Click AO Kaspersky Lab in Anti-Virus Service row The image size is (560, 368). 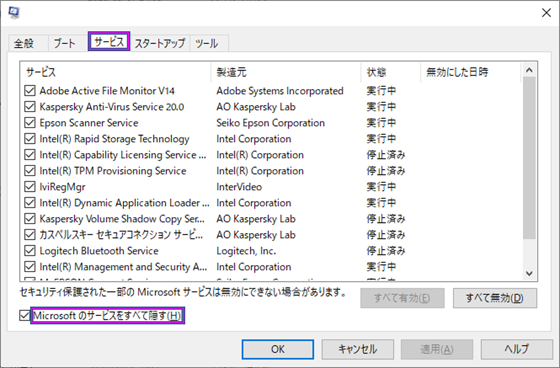pyautogui.click(x=256, y=107)
